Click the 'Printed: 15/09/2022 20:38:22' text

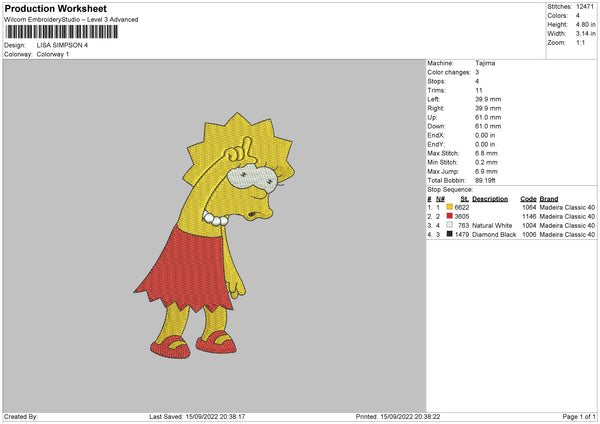tap(398, 417)
